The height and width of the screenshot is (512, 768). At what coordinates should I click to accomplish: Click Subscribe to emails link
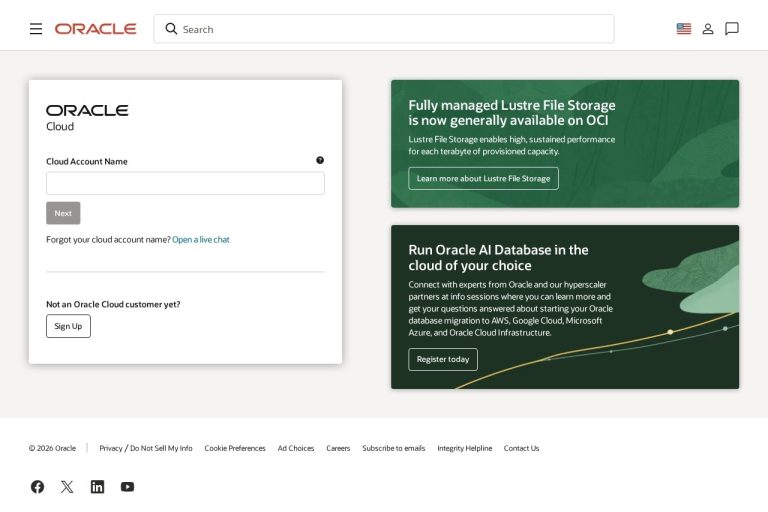point(394,448)
